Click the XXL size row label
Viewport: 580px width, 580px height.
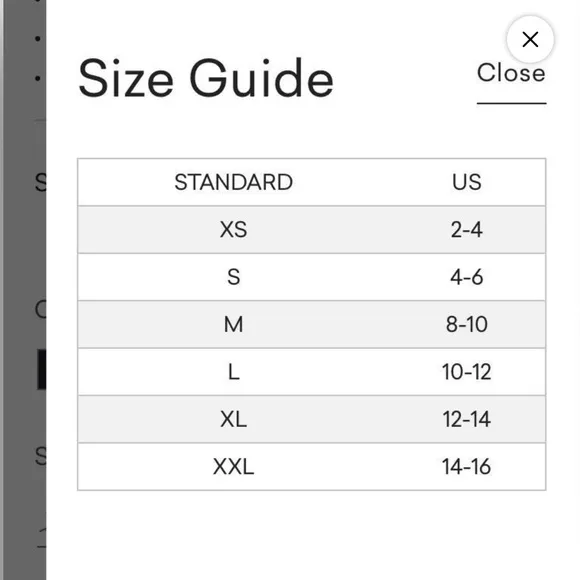click(x=233, y=466)
